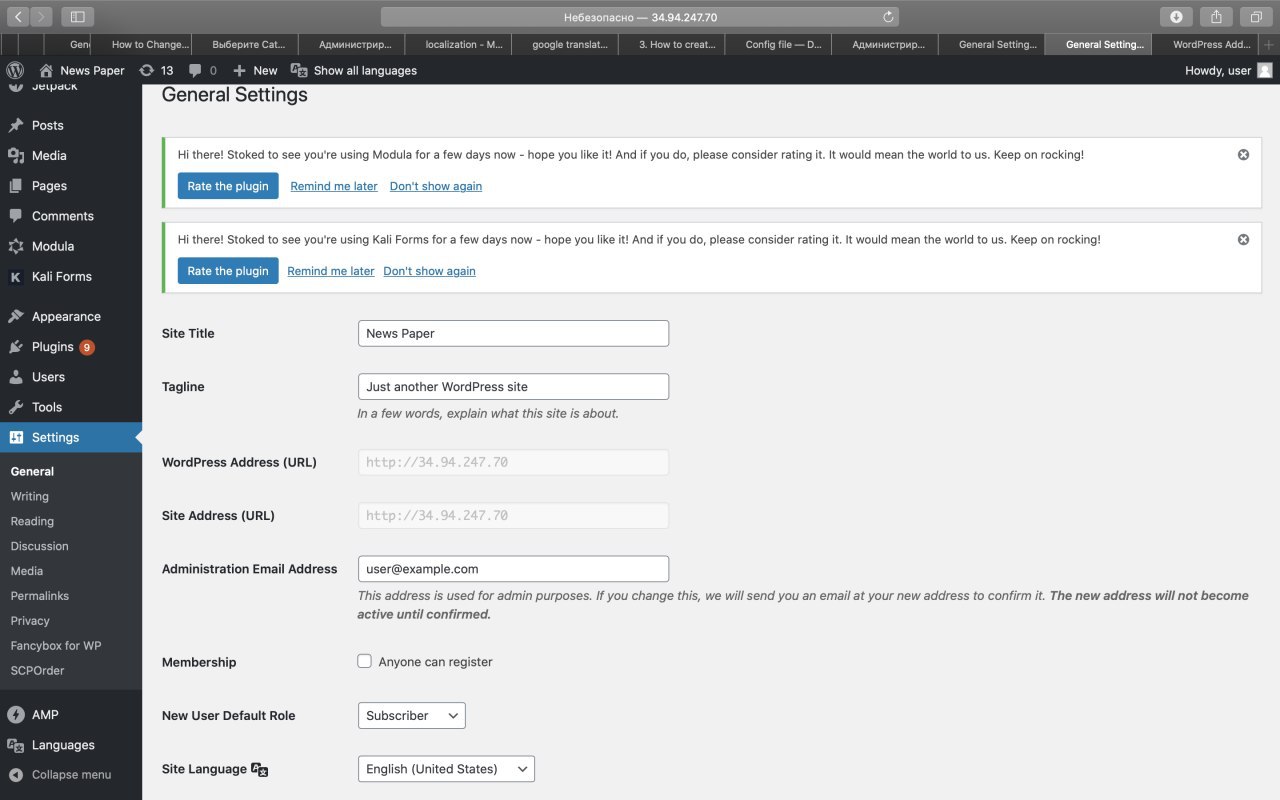Focus the Administration Email Address field
Viewport: 1280px width, 800px height.
513,569
